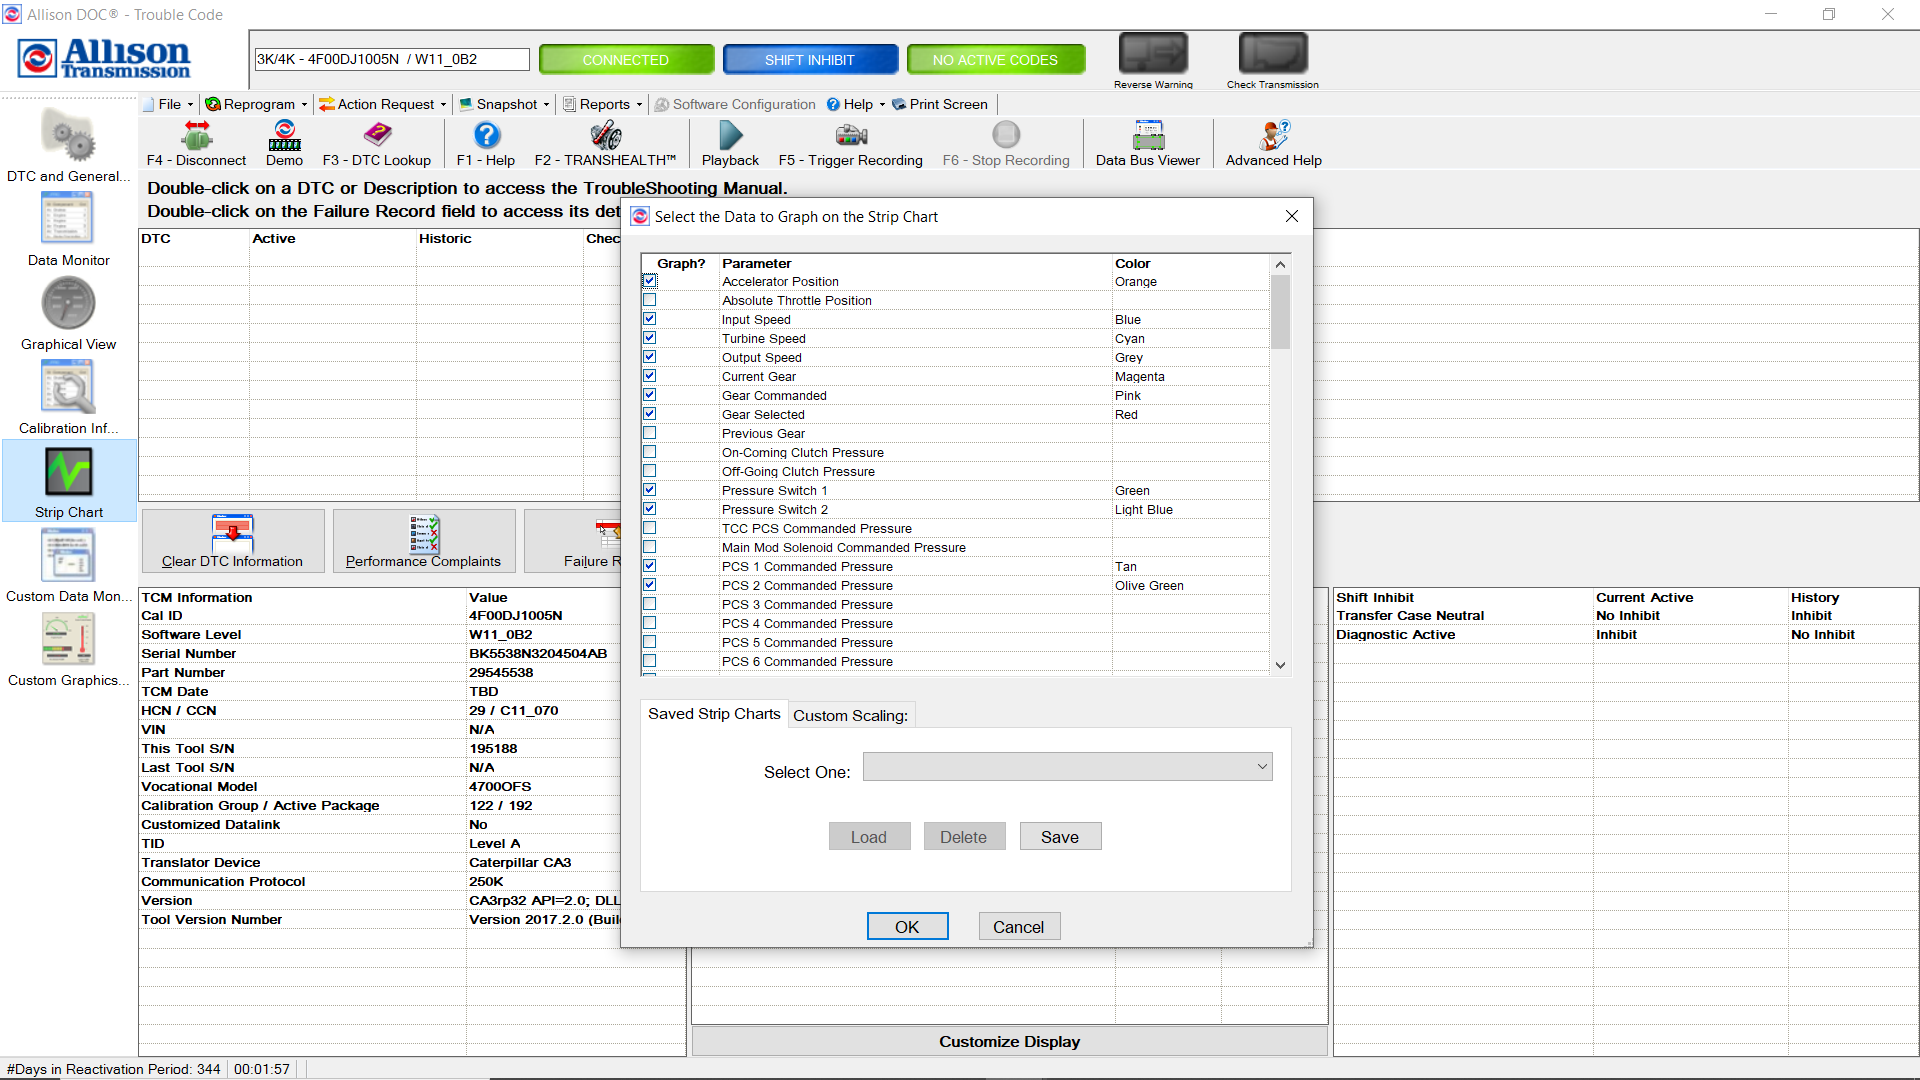Click F2 TRANSHEALTH icon
Screen dimensions: 1920x1080
[605, 136]
